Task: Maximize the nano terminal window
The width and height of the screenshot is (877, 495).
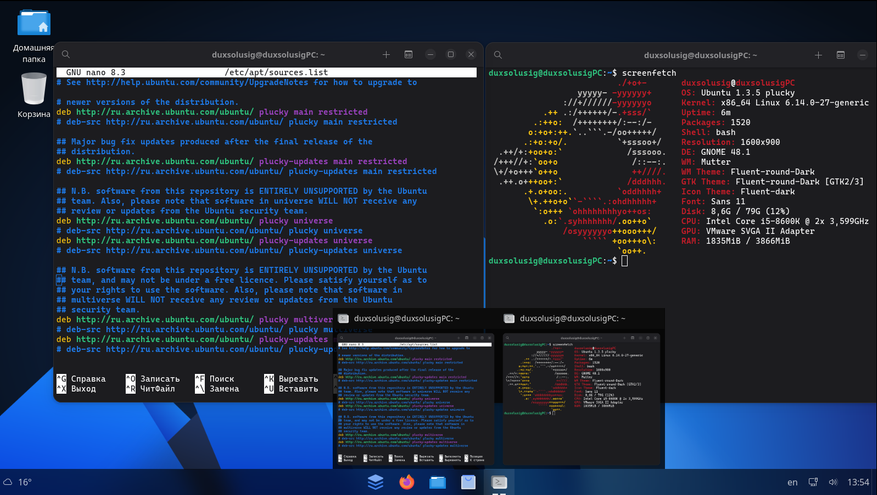Action: coord(451,54)
